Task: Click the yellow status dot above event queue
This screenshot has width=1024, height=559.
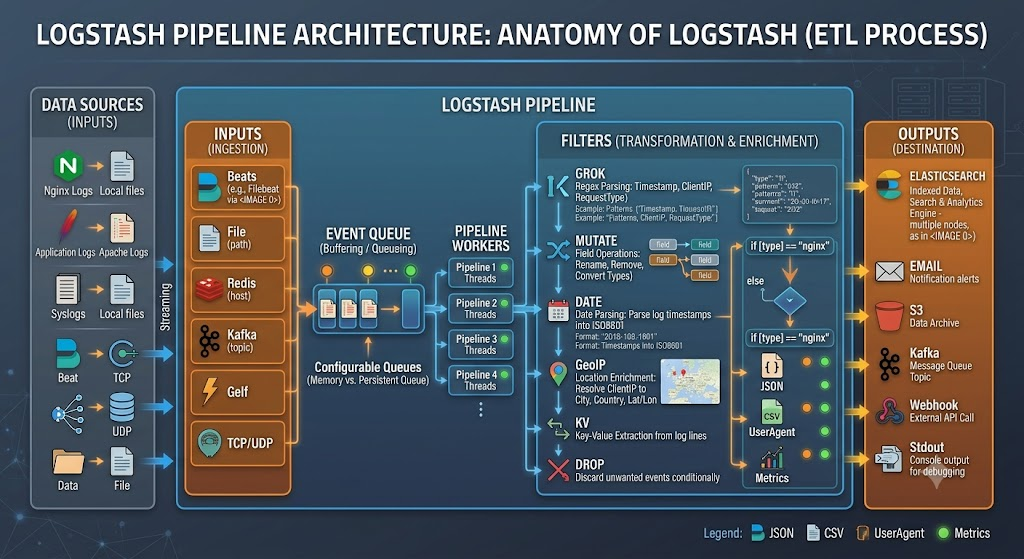Action: click(368, 270)
